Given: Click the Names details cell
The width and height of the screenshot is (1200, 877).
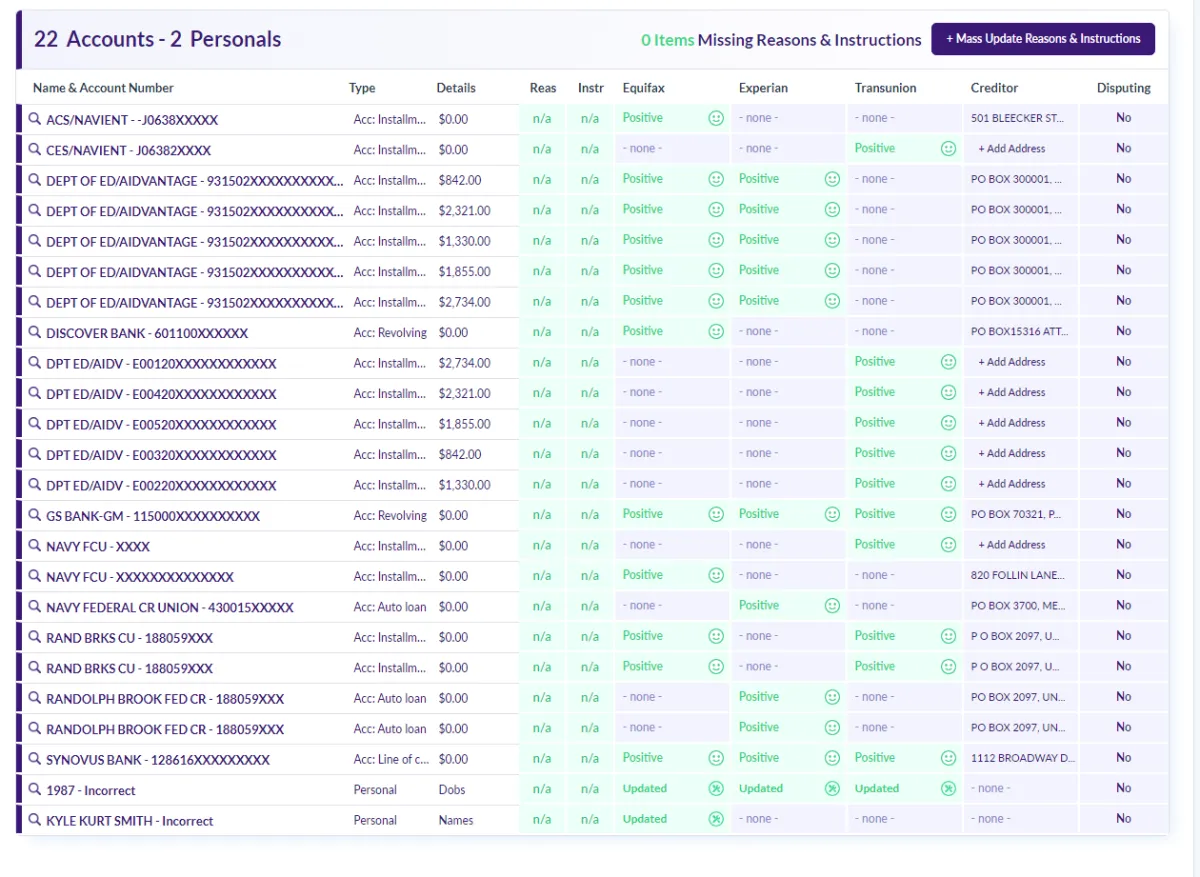Looking at the screenshot, I should [x=455, y=820].
